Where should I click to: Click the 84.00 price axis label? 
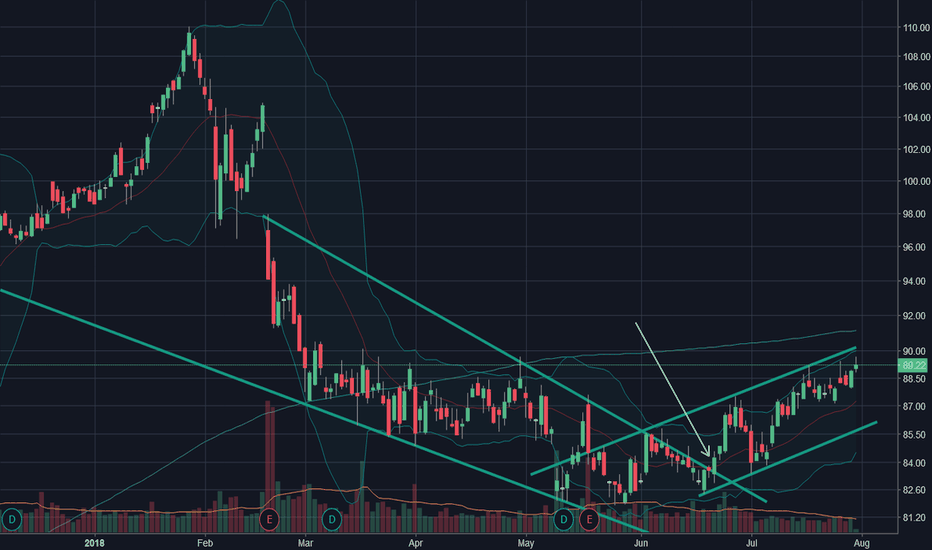pyautogui.click(x=916, y=463)
